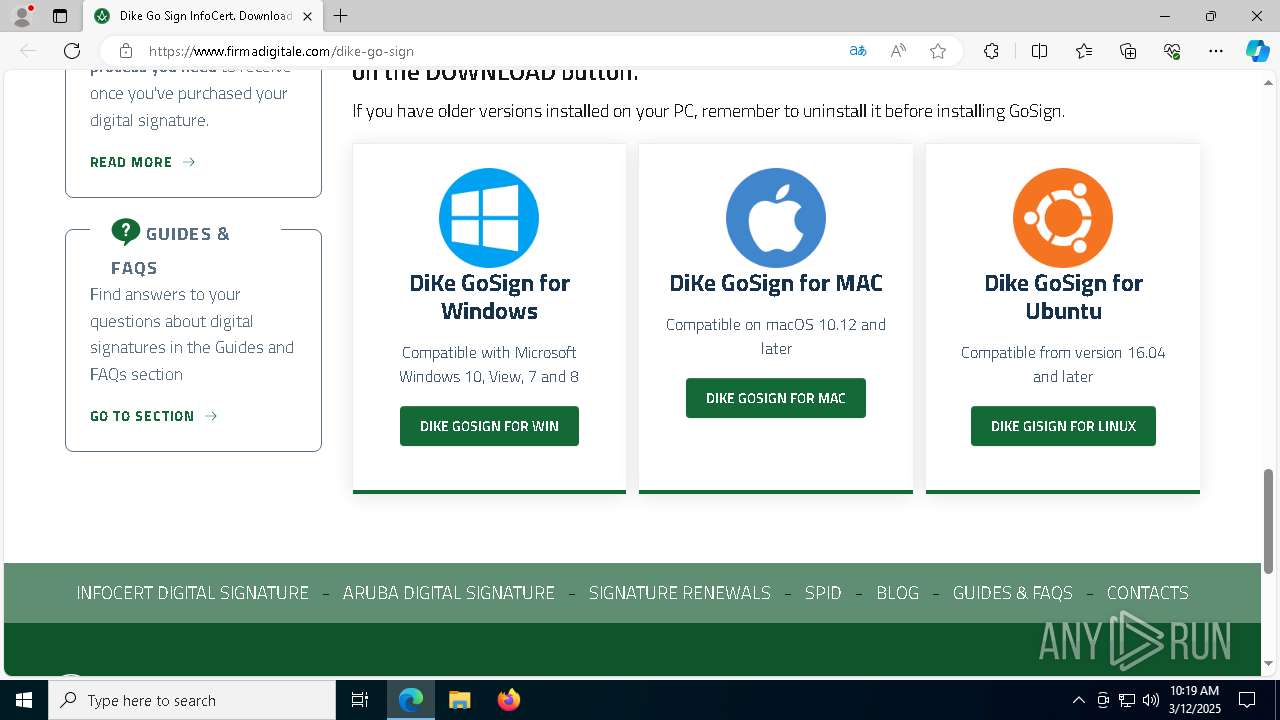The width and height of the screenshot is (1280, 720).
Task: Enable read aloud icon
Action: (898, 51)
